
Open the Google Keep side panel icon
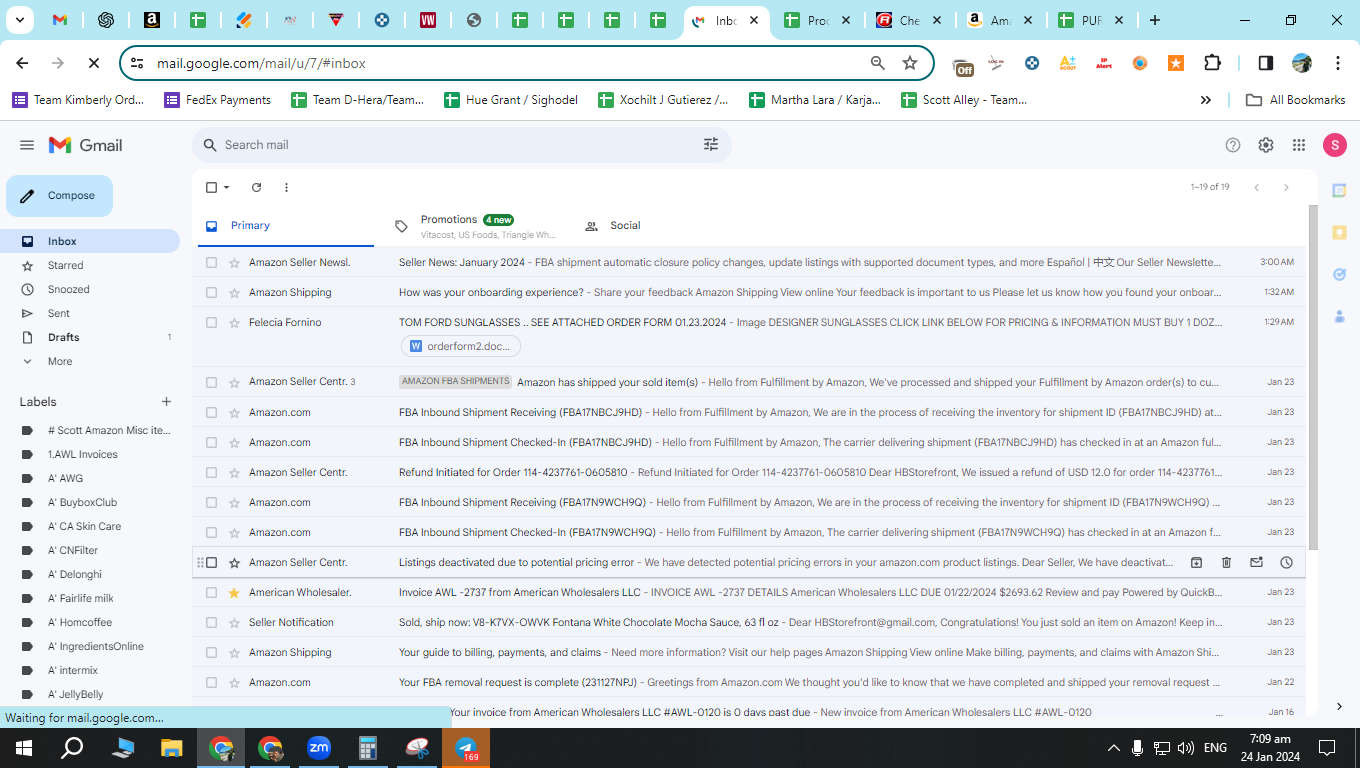[1339, 232]
